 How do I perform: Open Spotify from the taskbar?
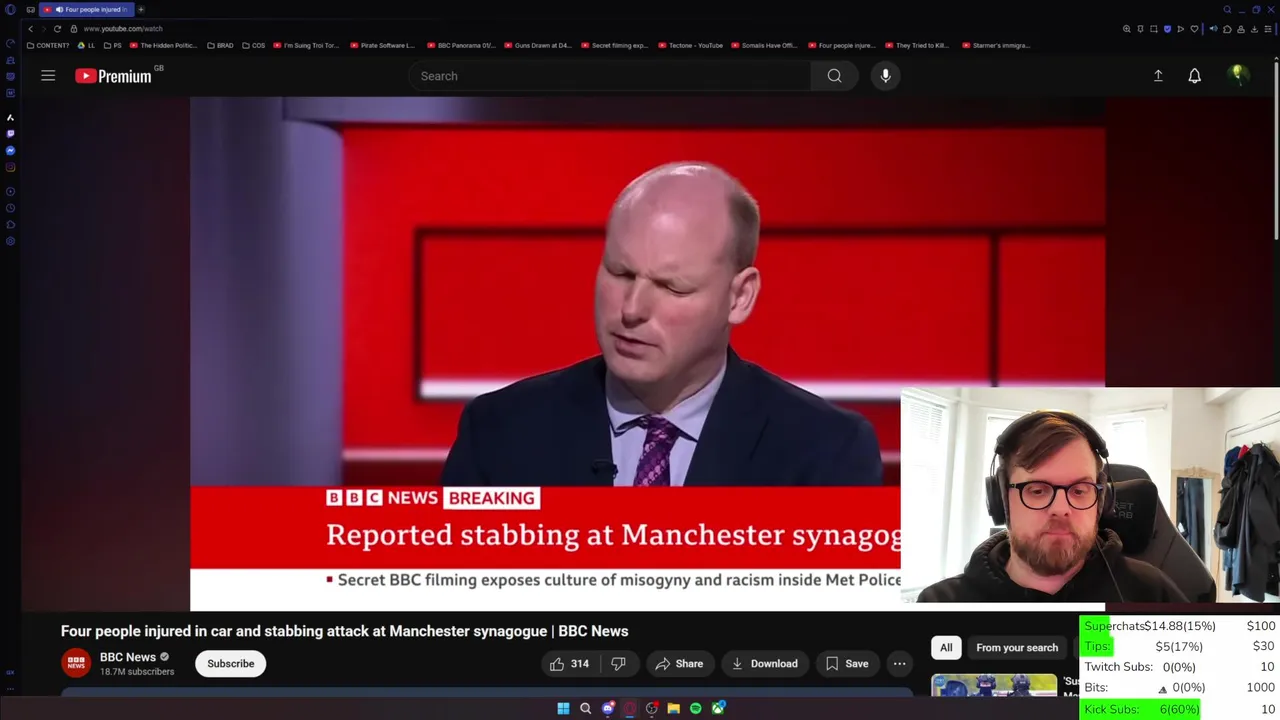pyautogui.click(x=695, y=708)
